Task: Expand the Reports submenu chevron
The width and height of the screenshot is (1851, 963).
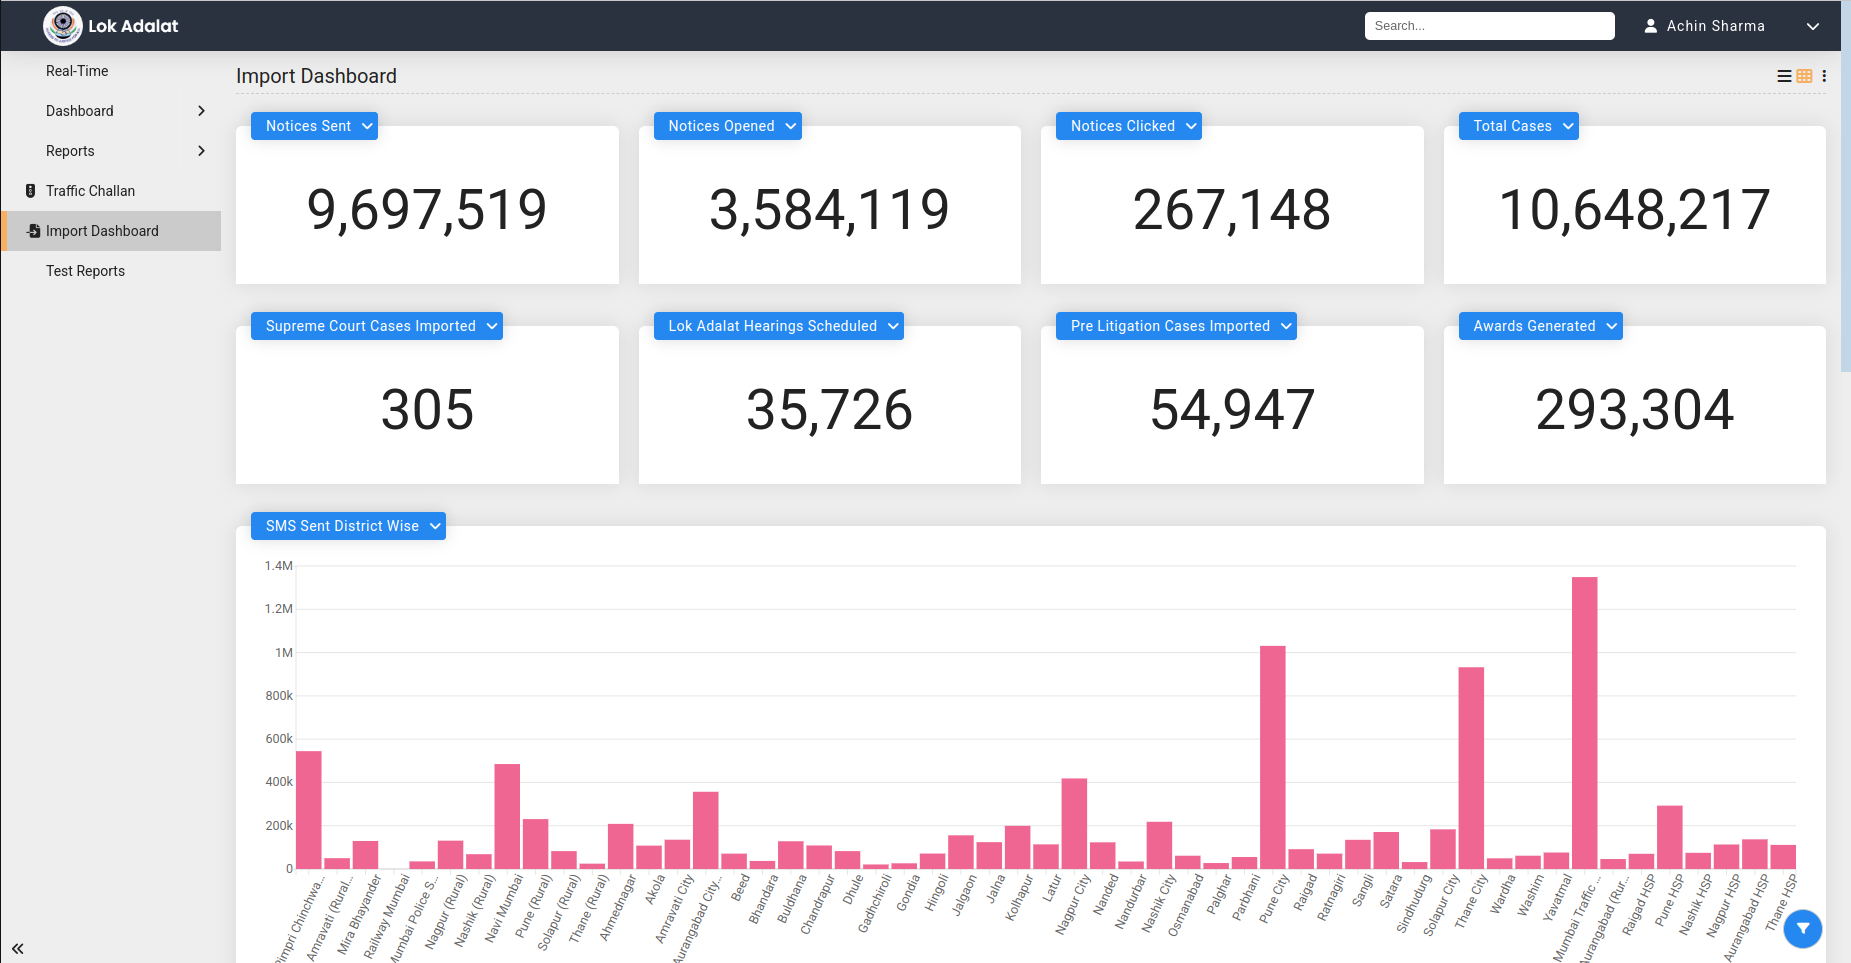Action: tap(201, 151)
